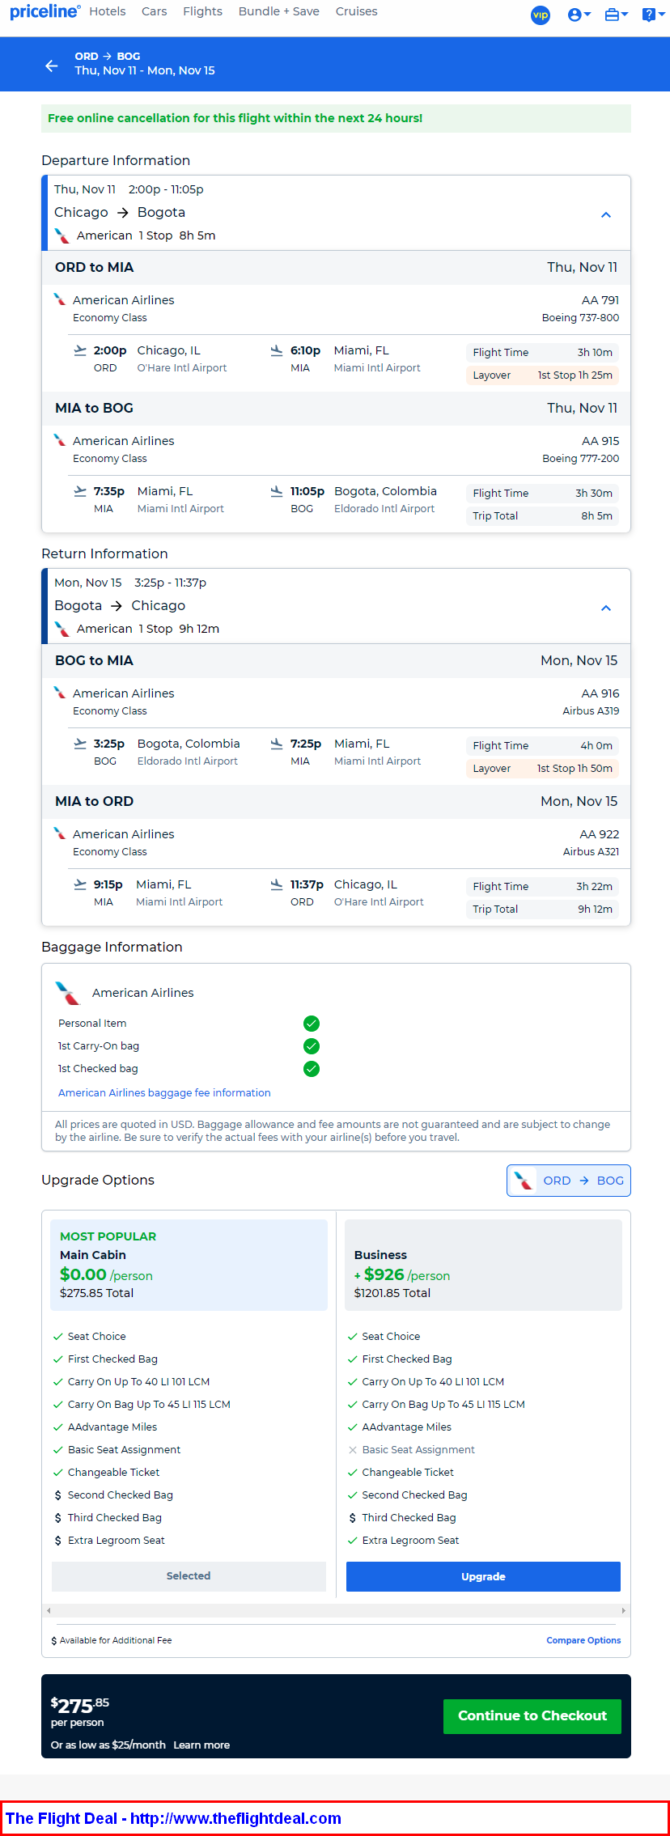Upgrade to Business cabin

point(483,1577)
